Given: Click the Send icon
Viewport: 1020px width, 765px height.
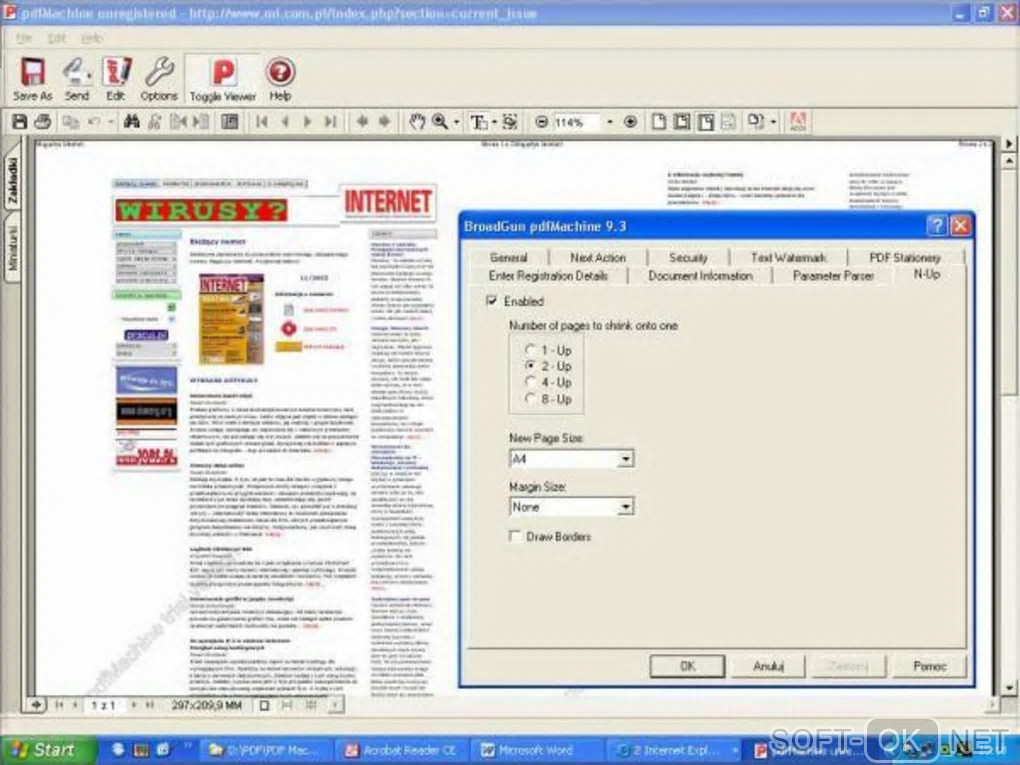Looking at the screenshot, I should pos(77,79).
